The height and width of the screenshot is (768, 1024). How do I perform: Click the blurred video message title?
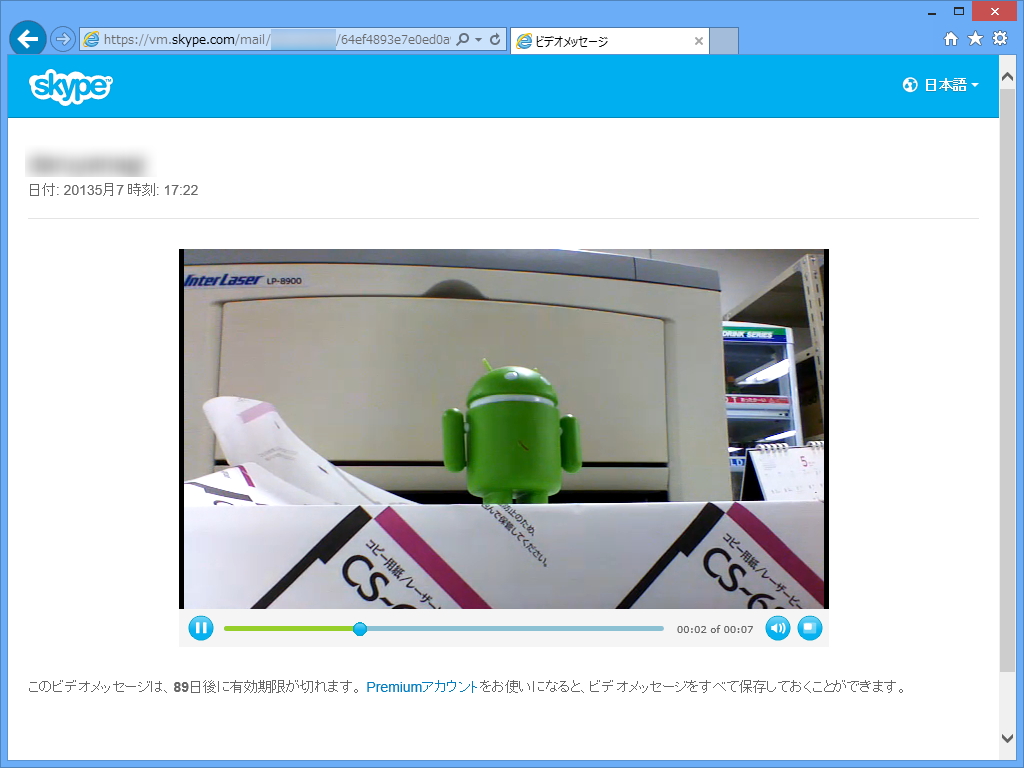point(88,163)
